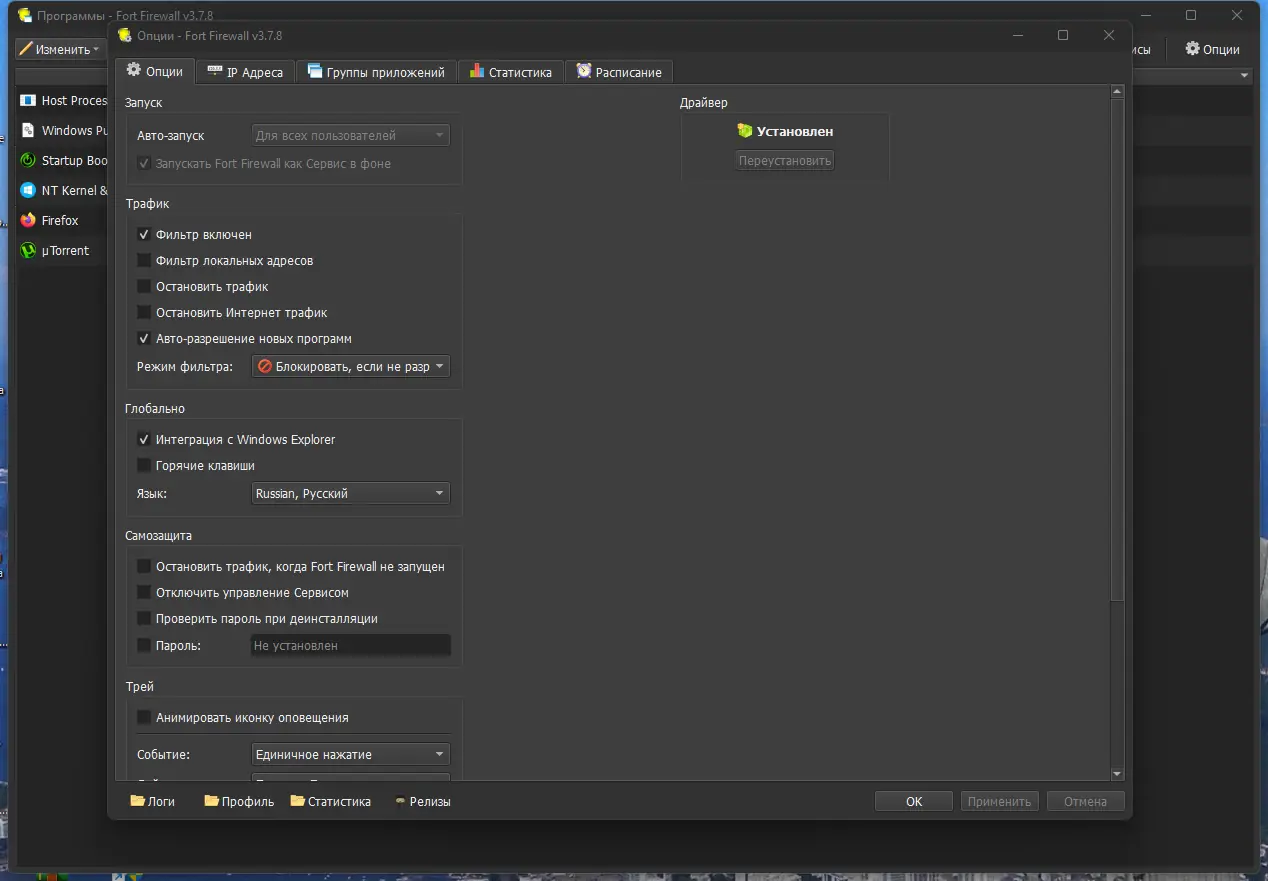The height and width of the screenshot is (881, 1268).
Task: Open the Режим фильтра dropdown
Action: click(350, 366)
